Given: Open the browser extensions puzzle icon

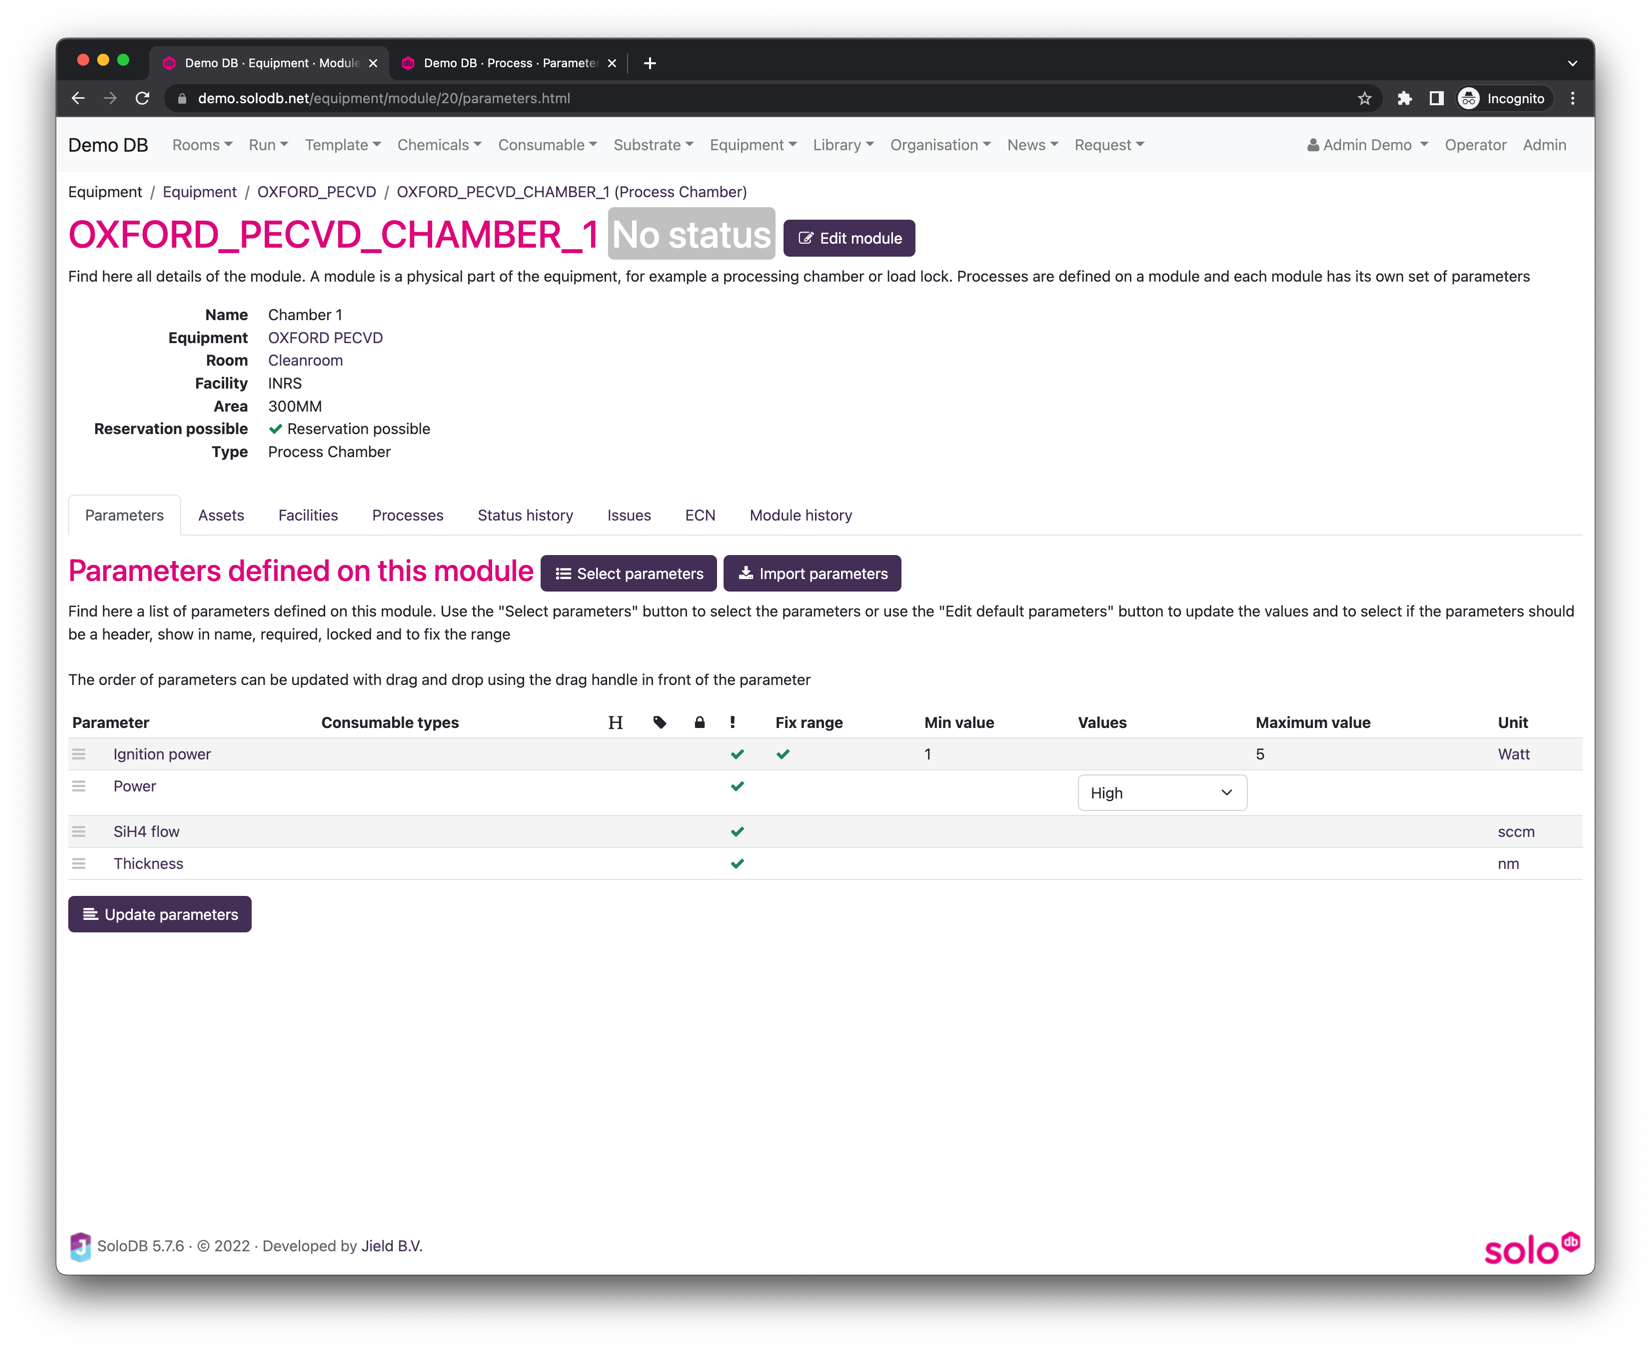Looking at the screenshot, I should pyautogui.click(x=1405, y=98).
